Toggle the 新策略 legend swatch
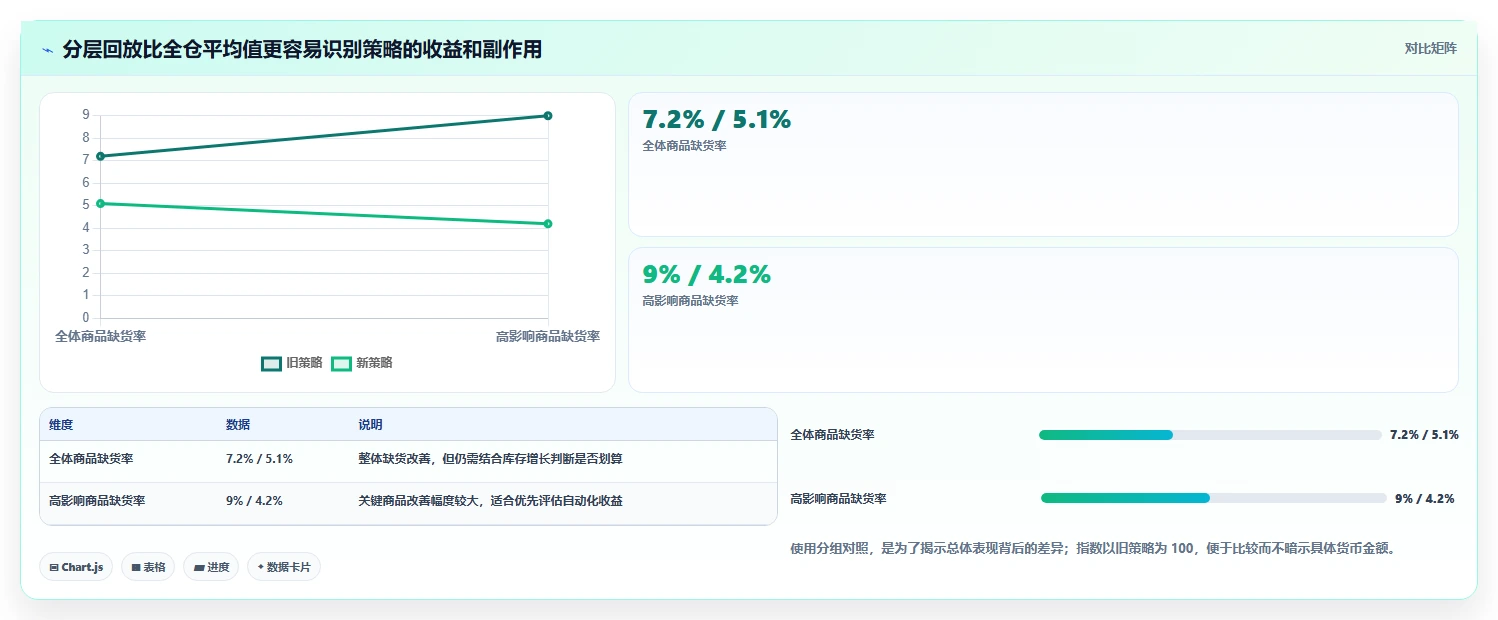This screenshot has width=1498, height=620. (341, 363)
